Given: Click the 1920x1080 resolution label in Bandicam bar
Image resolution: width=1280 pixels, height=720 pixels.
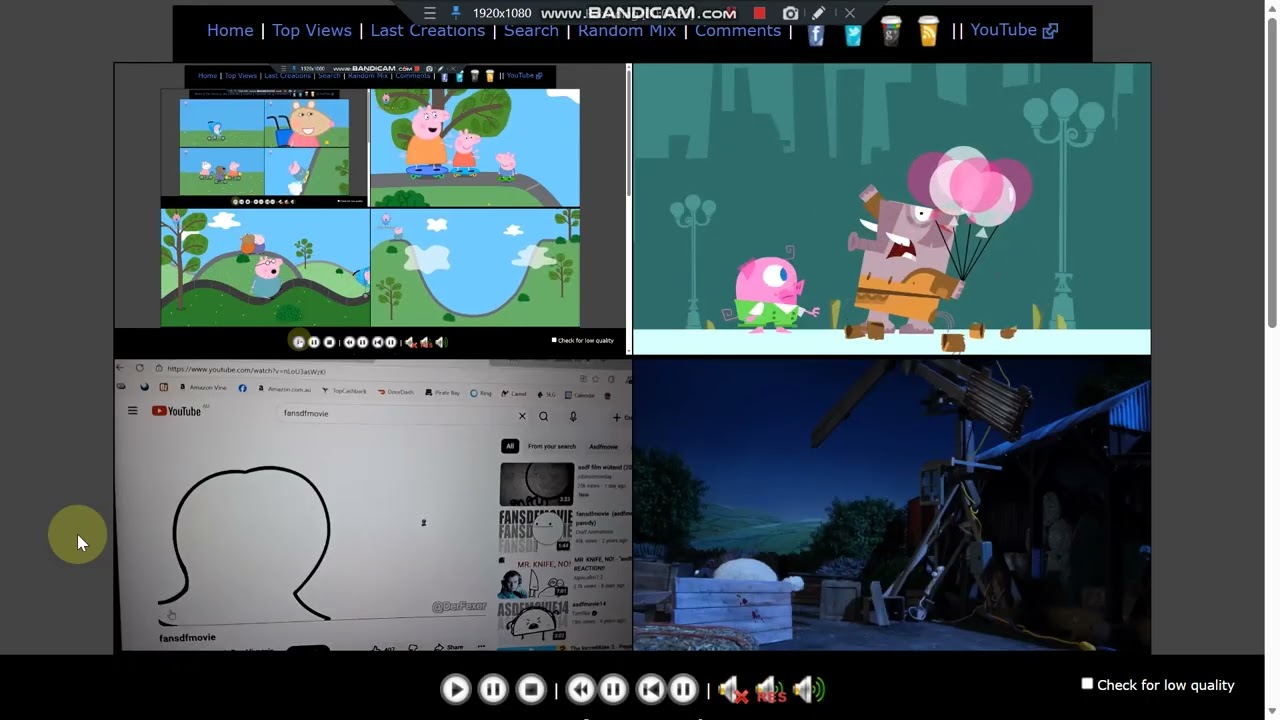Looking at the screenshot, I should [502, 13].
